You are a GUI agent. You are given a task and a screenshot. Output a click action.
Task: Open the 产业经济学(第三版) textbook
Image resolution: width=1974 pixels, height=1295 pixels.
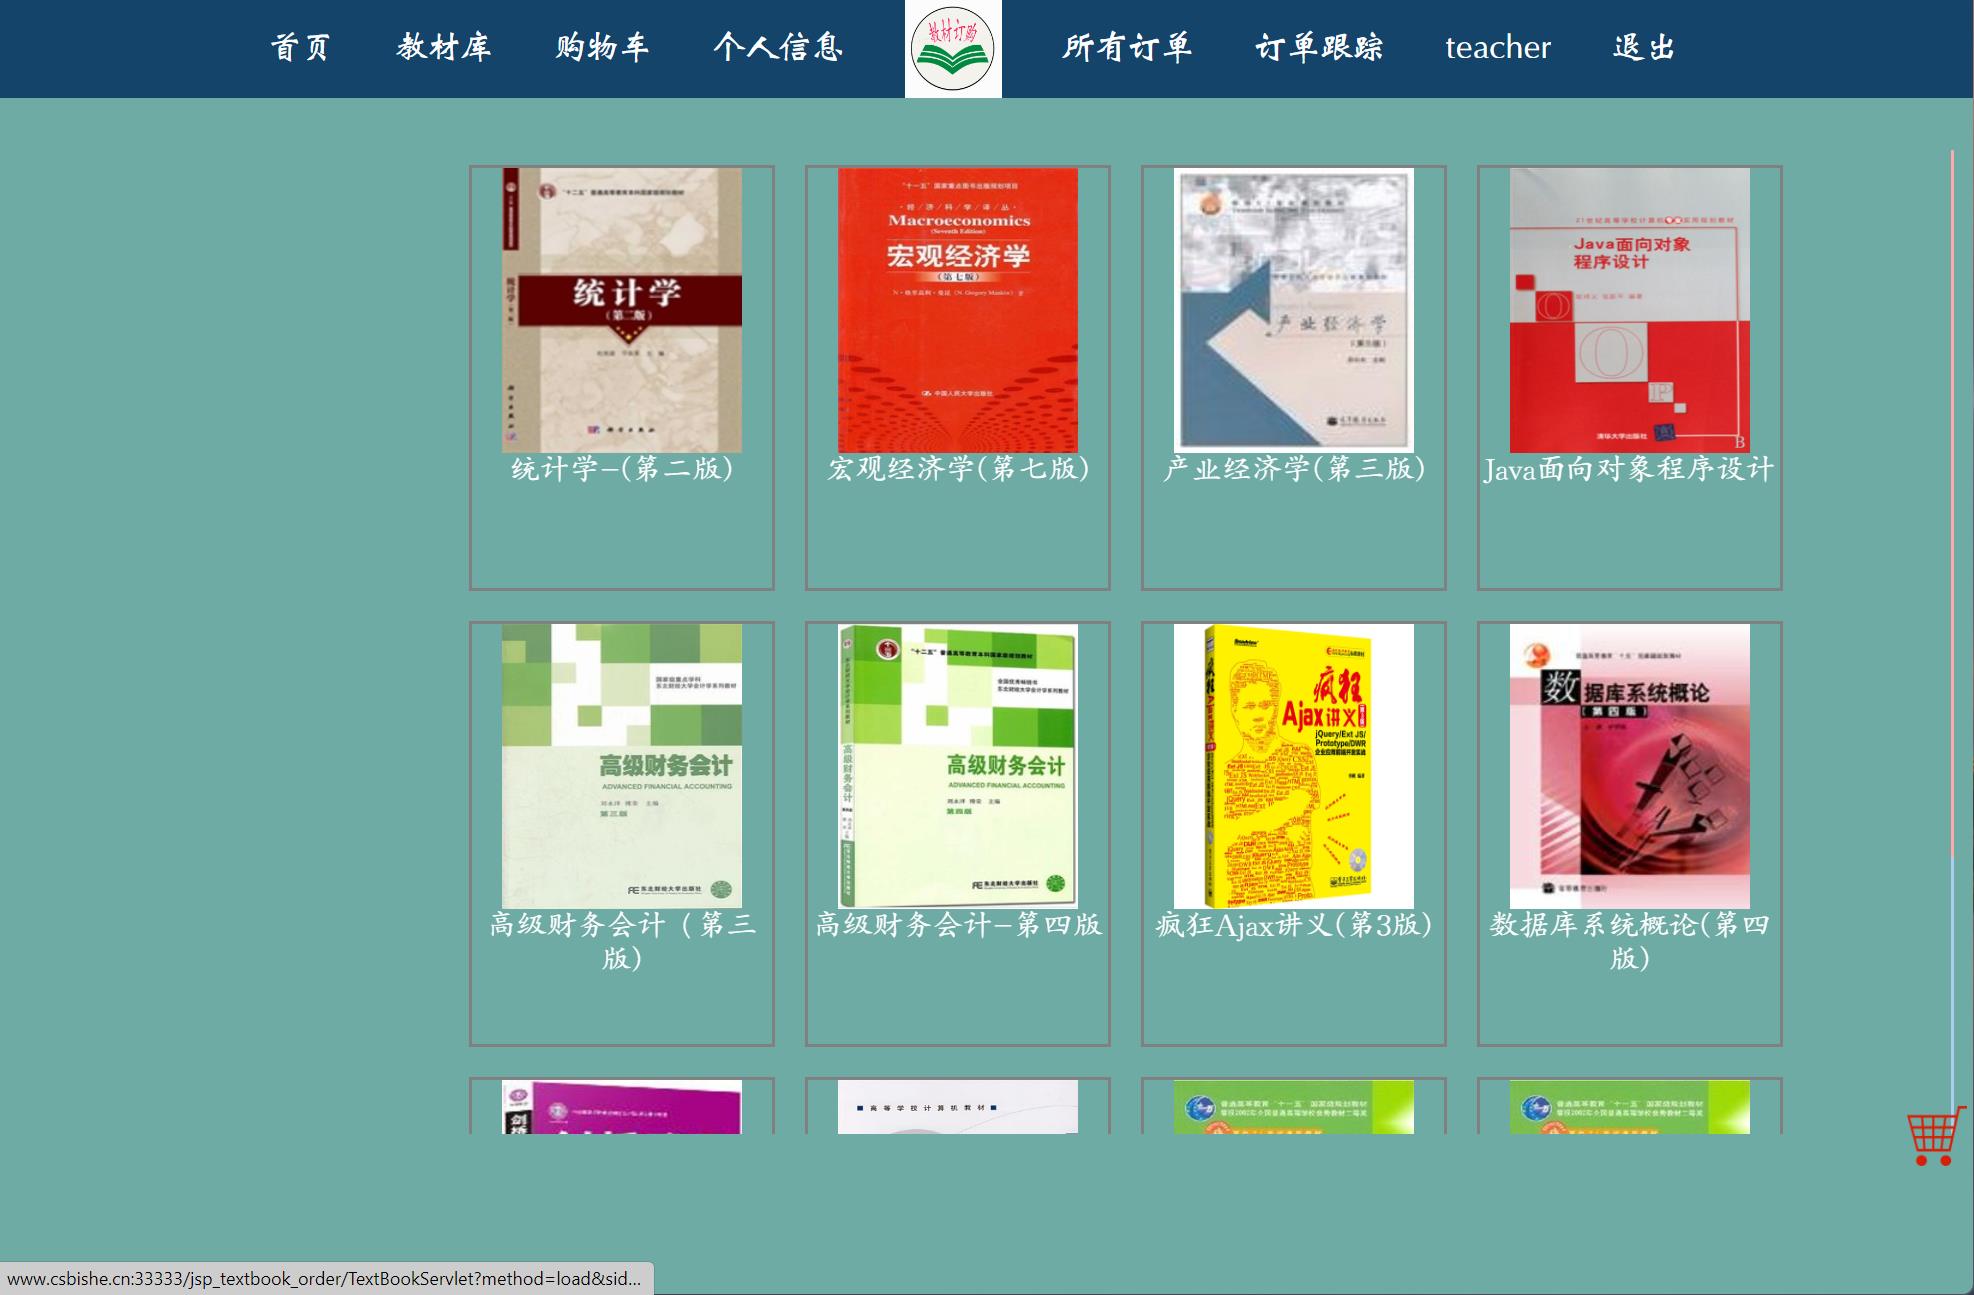(1293, 305)
